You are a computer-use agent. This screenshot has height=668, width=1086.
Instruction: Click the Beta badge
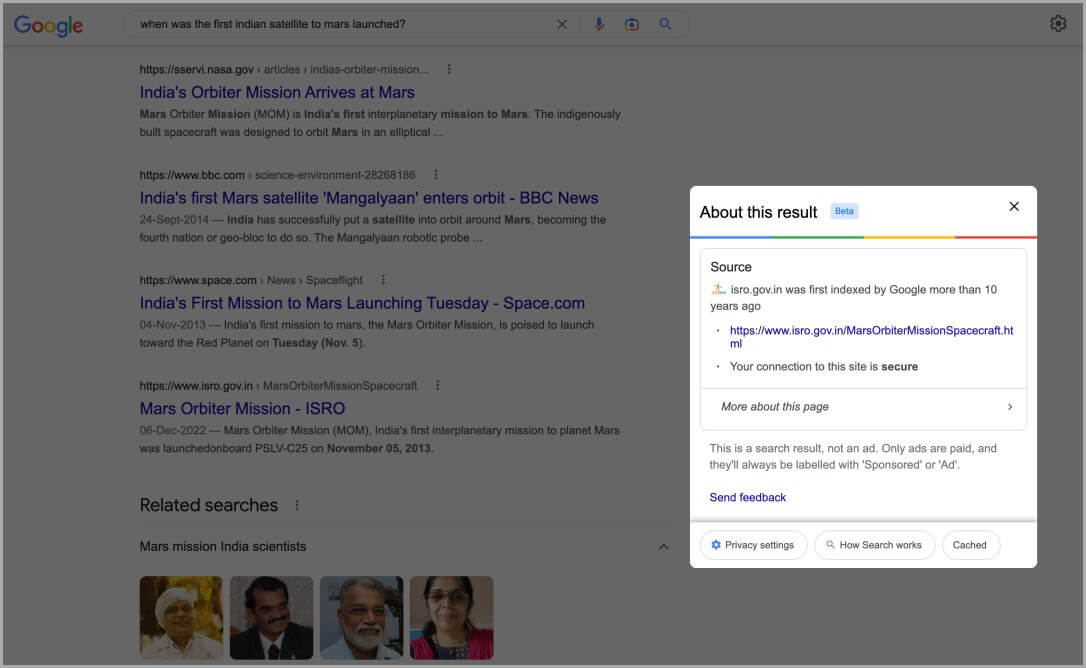(x=844, y=211)
